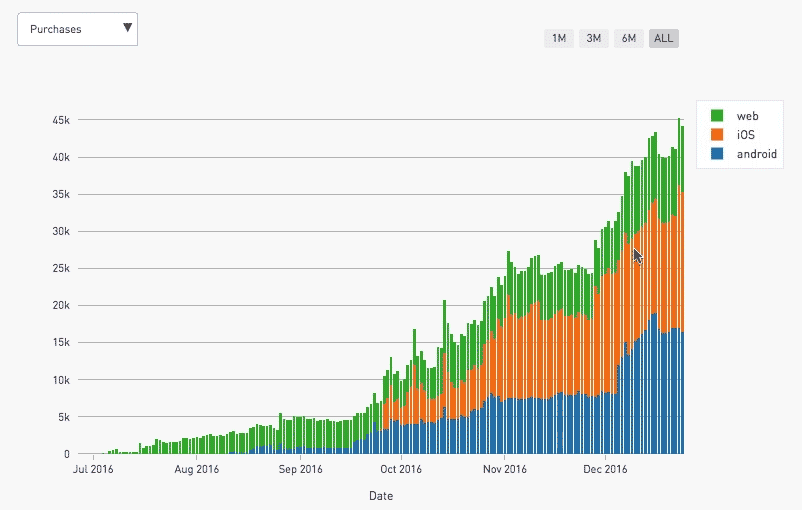Select the ALL time range
This screenshot has width=802, height=510.
tap(663, 38)
